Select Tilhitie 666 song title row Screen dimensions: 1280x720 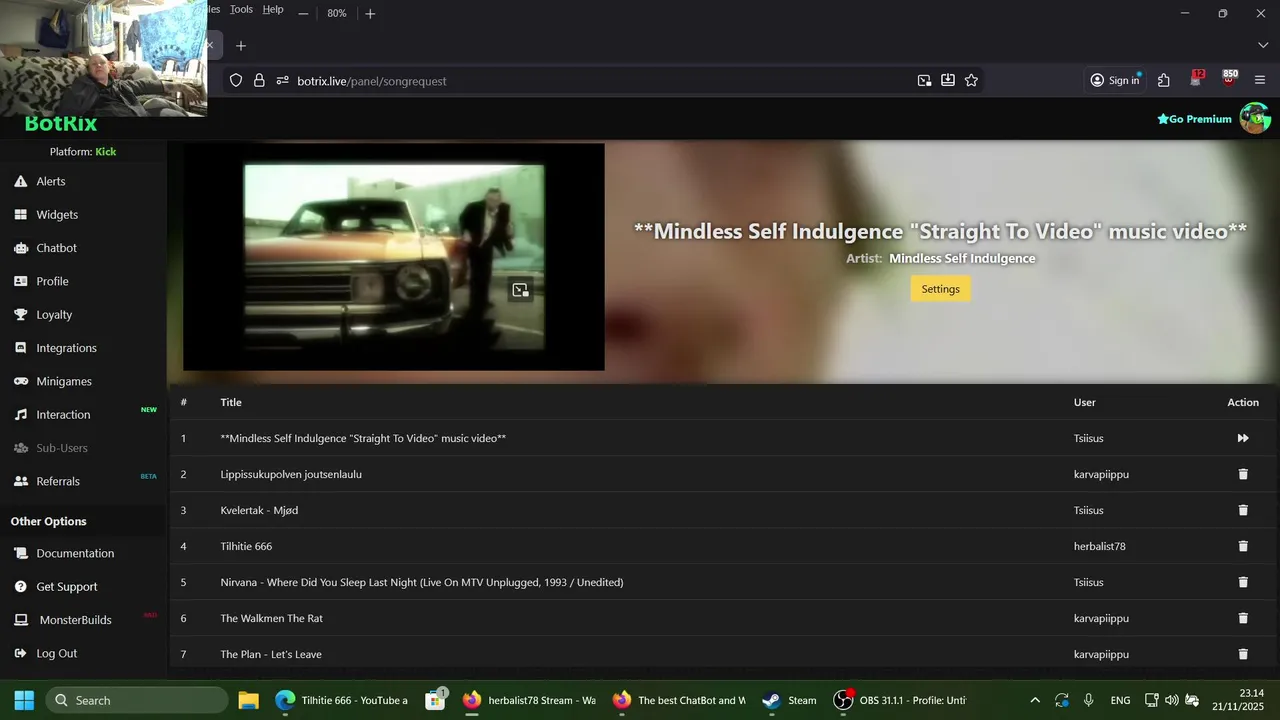246,546
